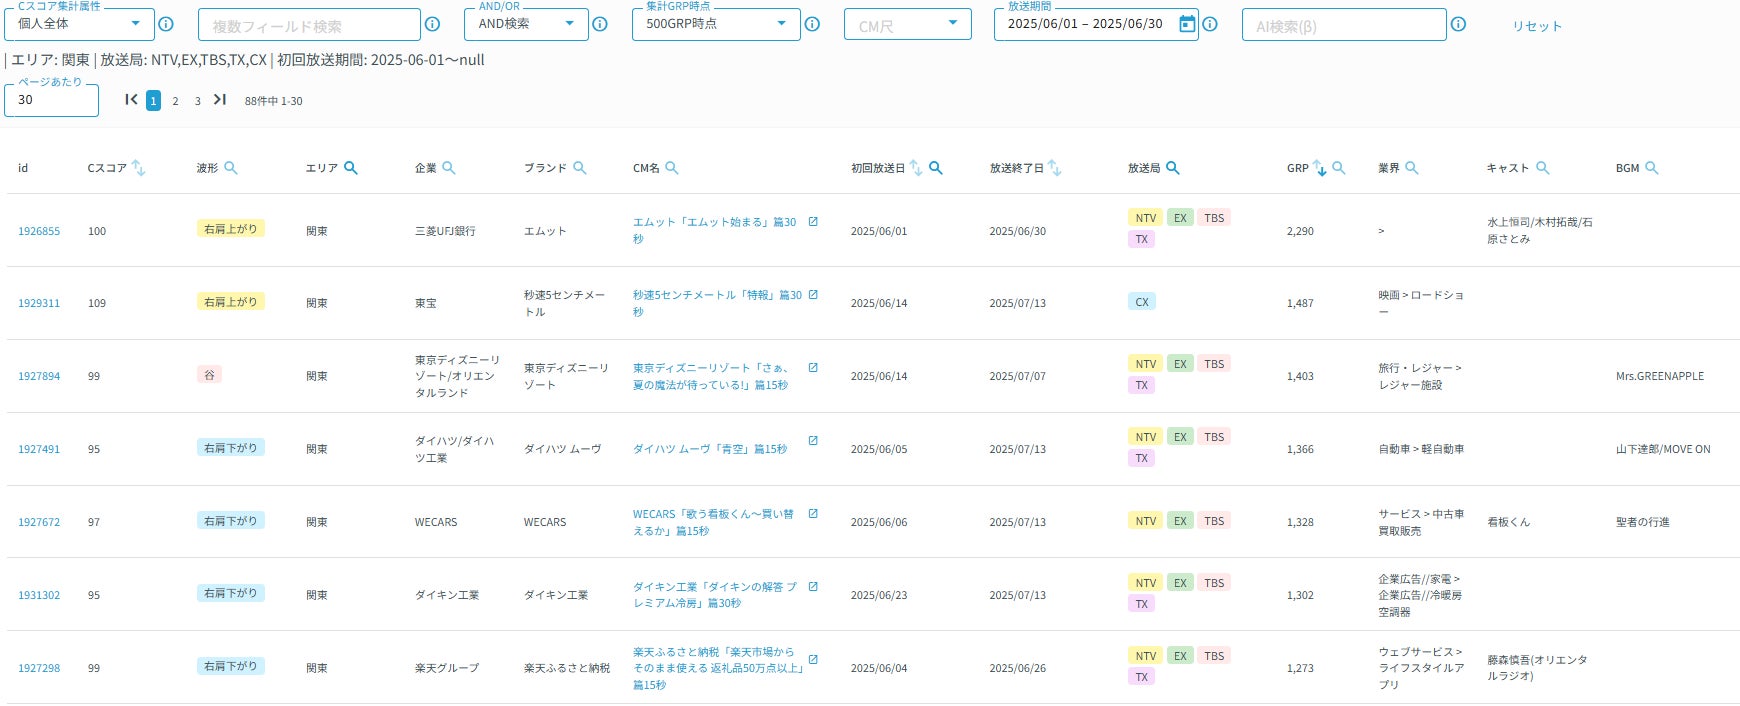1740x706 pixels.
Task: Open record id 1927894
Action: pyautogui.click(x=39, y=376)
